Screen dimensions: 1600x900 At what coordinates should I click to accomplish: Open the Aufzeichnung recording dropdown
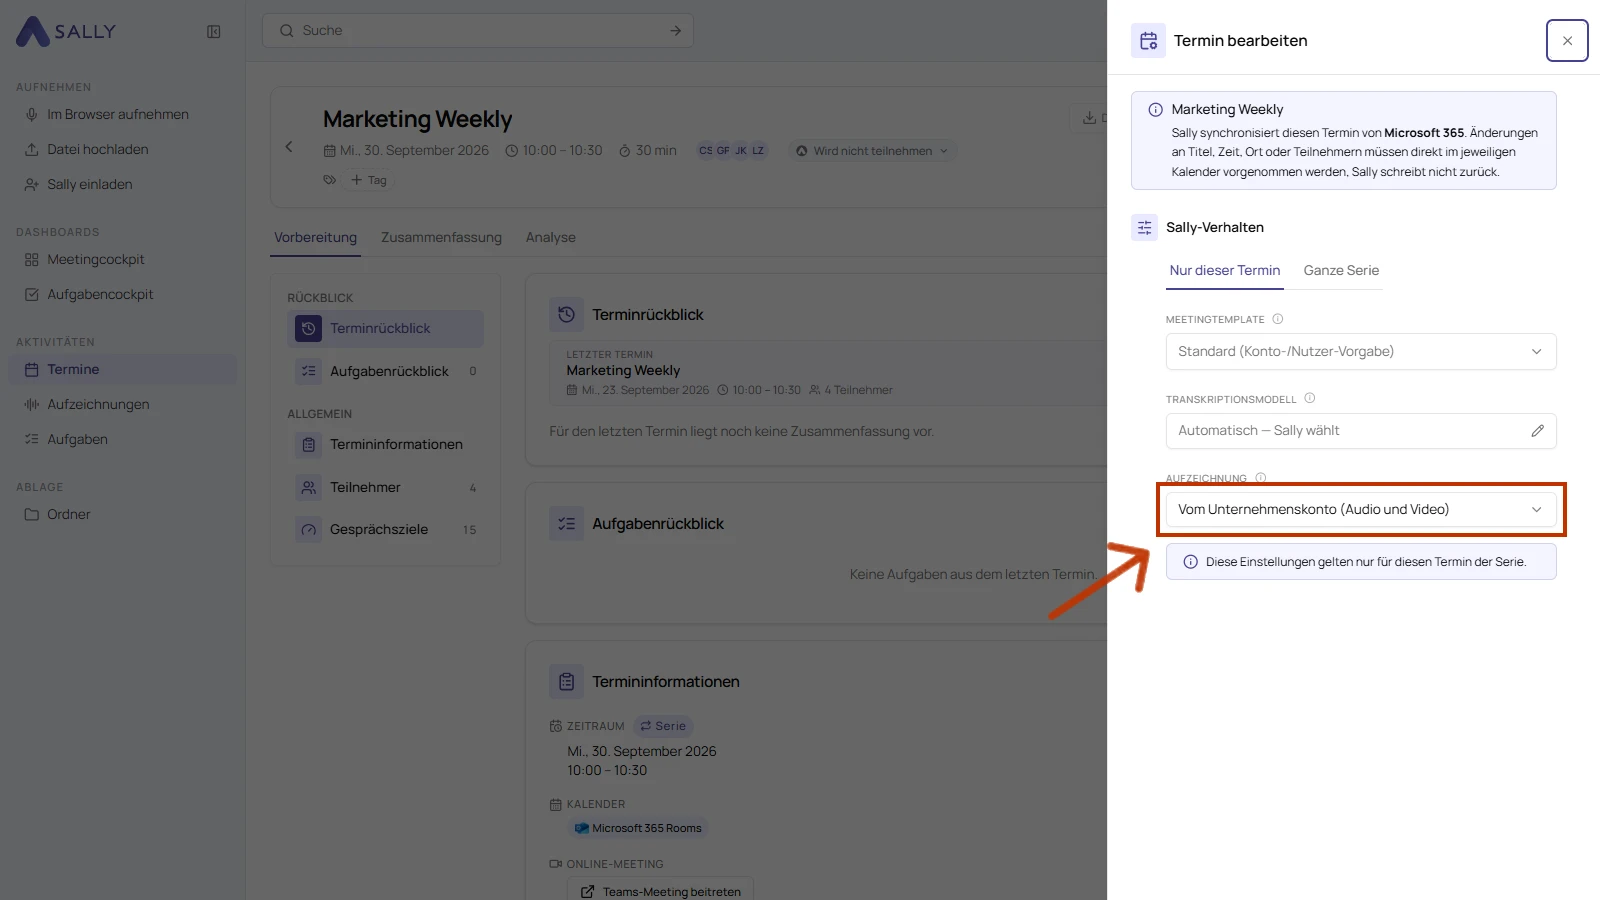pos(1361,510)
